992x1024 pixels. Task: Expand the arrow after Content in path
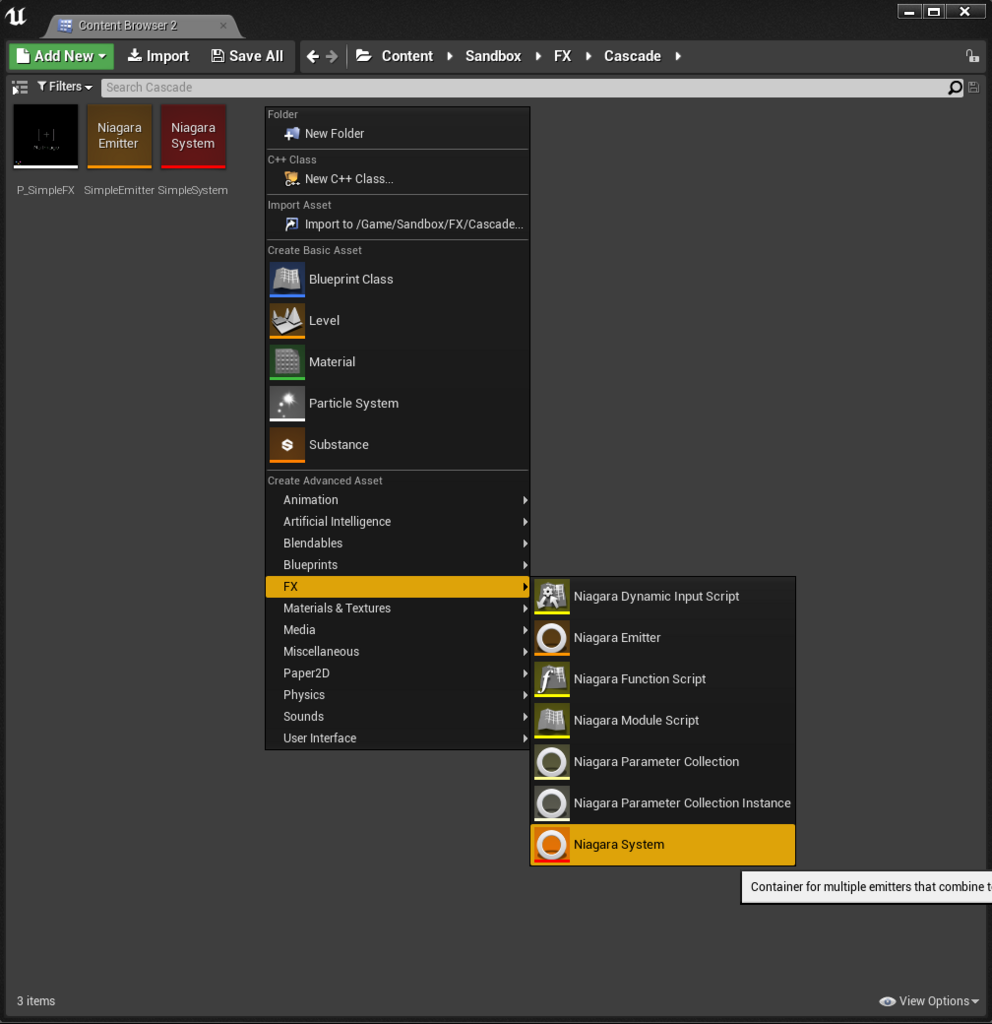(x=450, y=56)
